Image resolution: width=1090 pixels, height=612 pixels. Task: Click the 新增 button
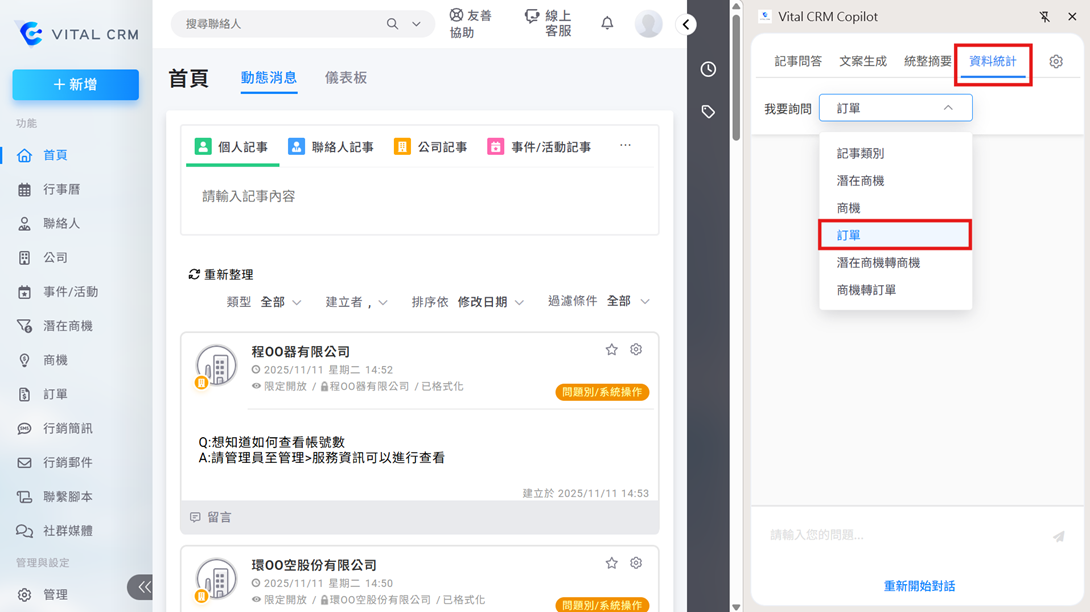pyautogui.click(x=76, y=85)
